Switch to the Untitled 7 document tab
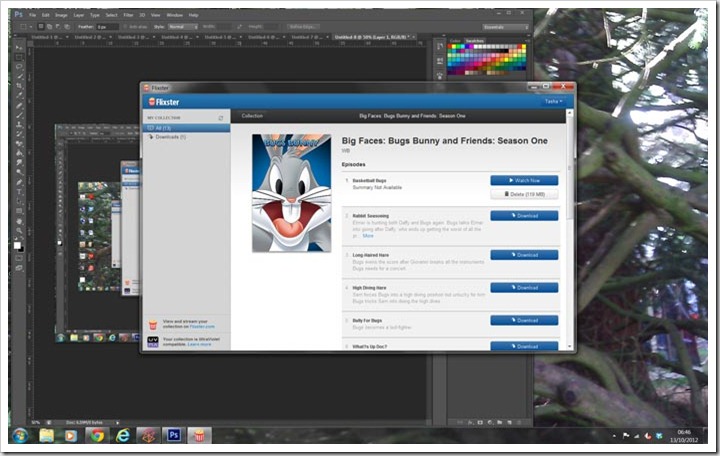Screen dimensions: 720x456 click(306, 37)
